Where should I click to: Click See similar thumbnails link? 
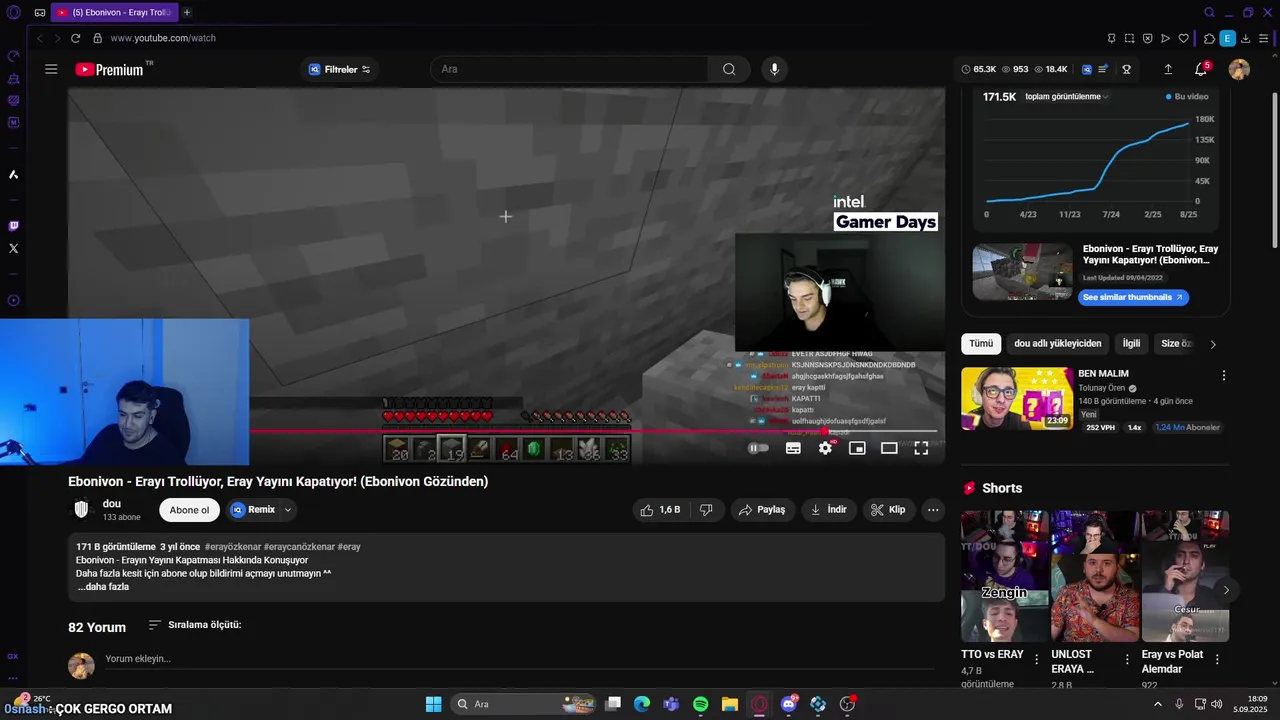[1133, 297]
